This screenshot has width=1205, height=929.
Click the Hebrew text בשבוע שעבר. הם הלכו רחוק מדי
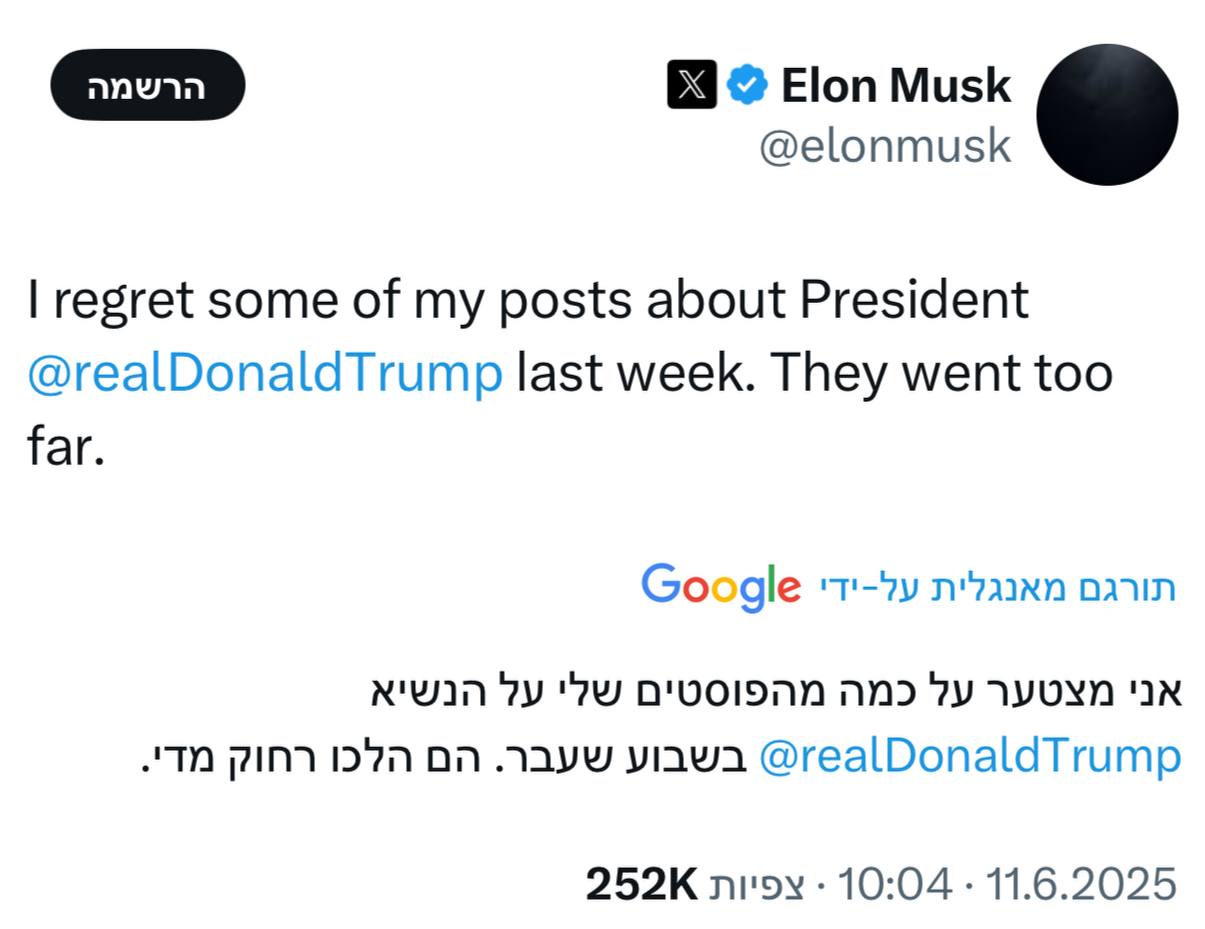click(444, 756)
